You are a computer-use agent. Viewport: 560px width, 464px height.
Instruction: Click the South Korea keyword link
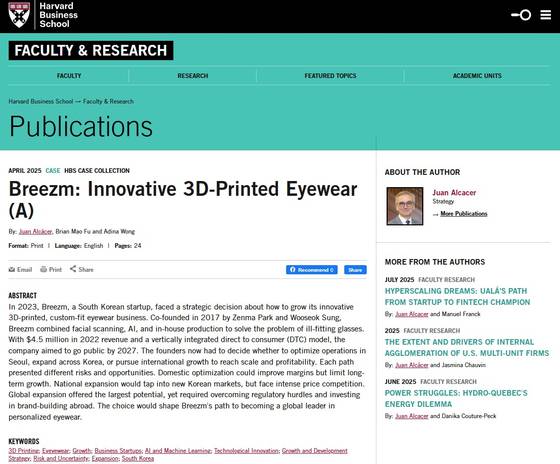coord(138,458)
